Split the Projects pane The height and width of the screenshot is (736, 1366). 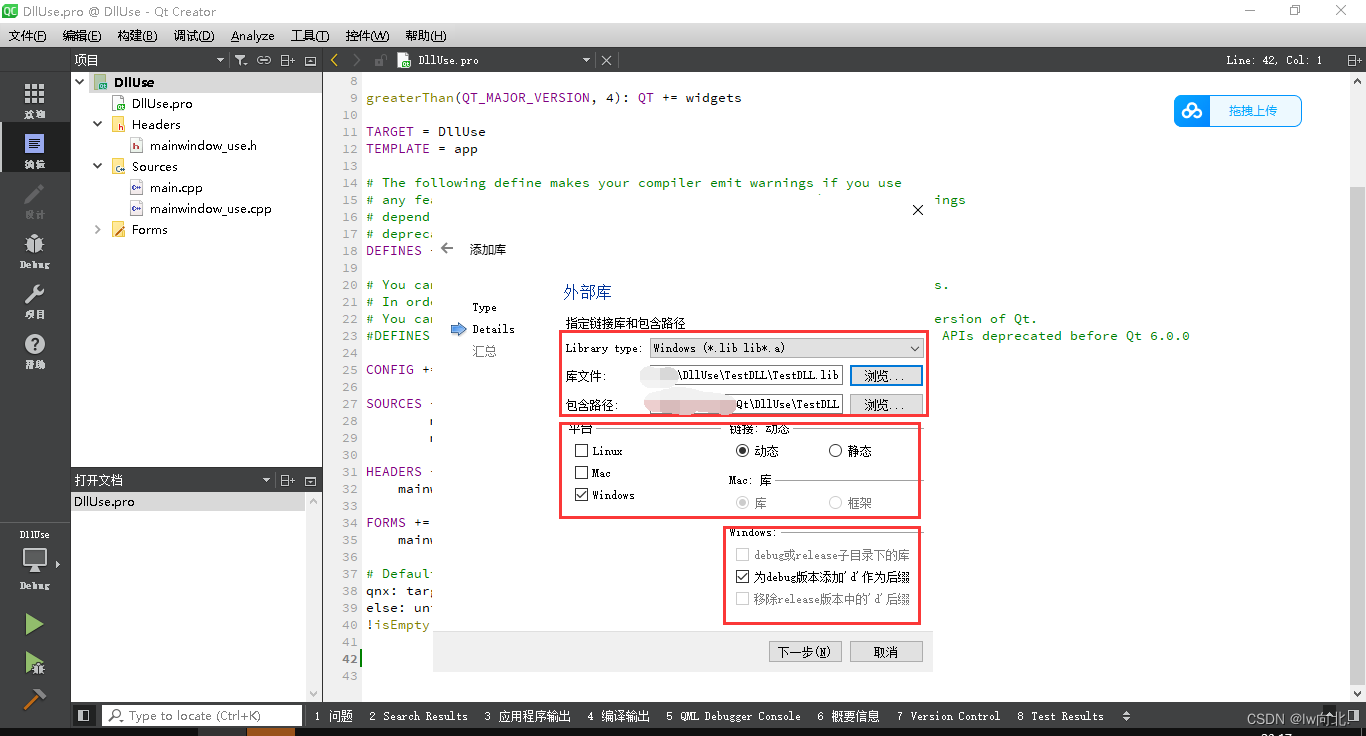(x=288, y=60)
